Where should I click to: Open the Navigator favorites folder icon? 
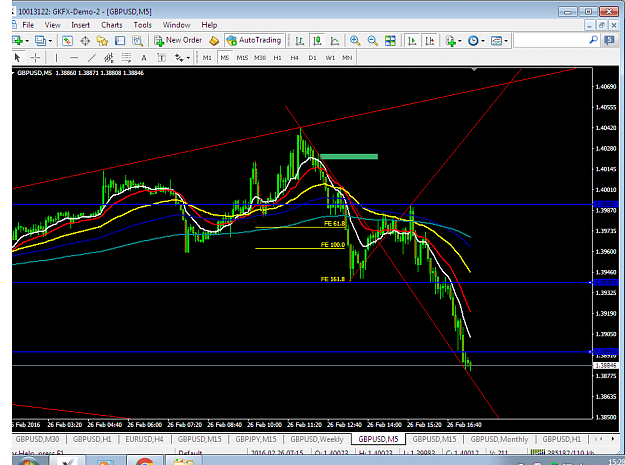click(x=102, y=41)
